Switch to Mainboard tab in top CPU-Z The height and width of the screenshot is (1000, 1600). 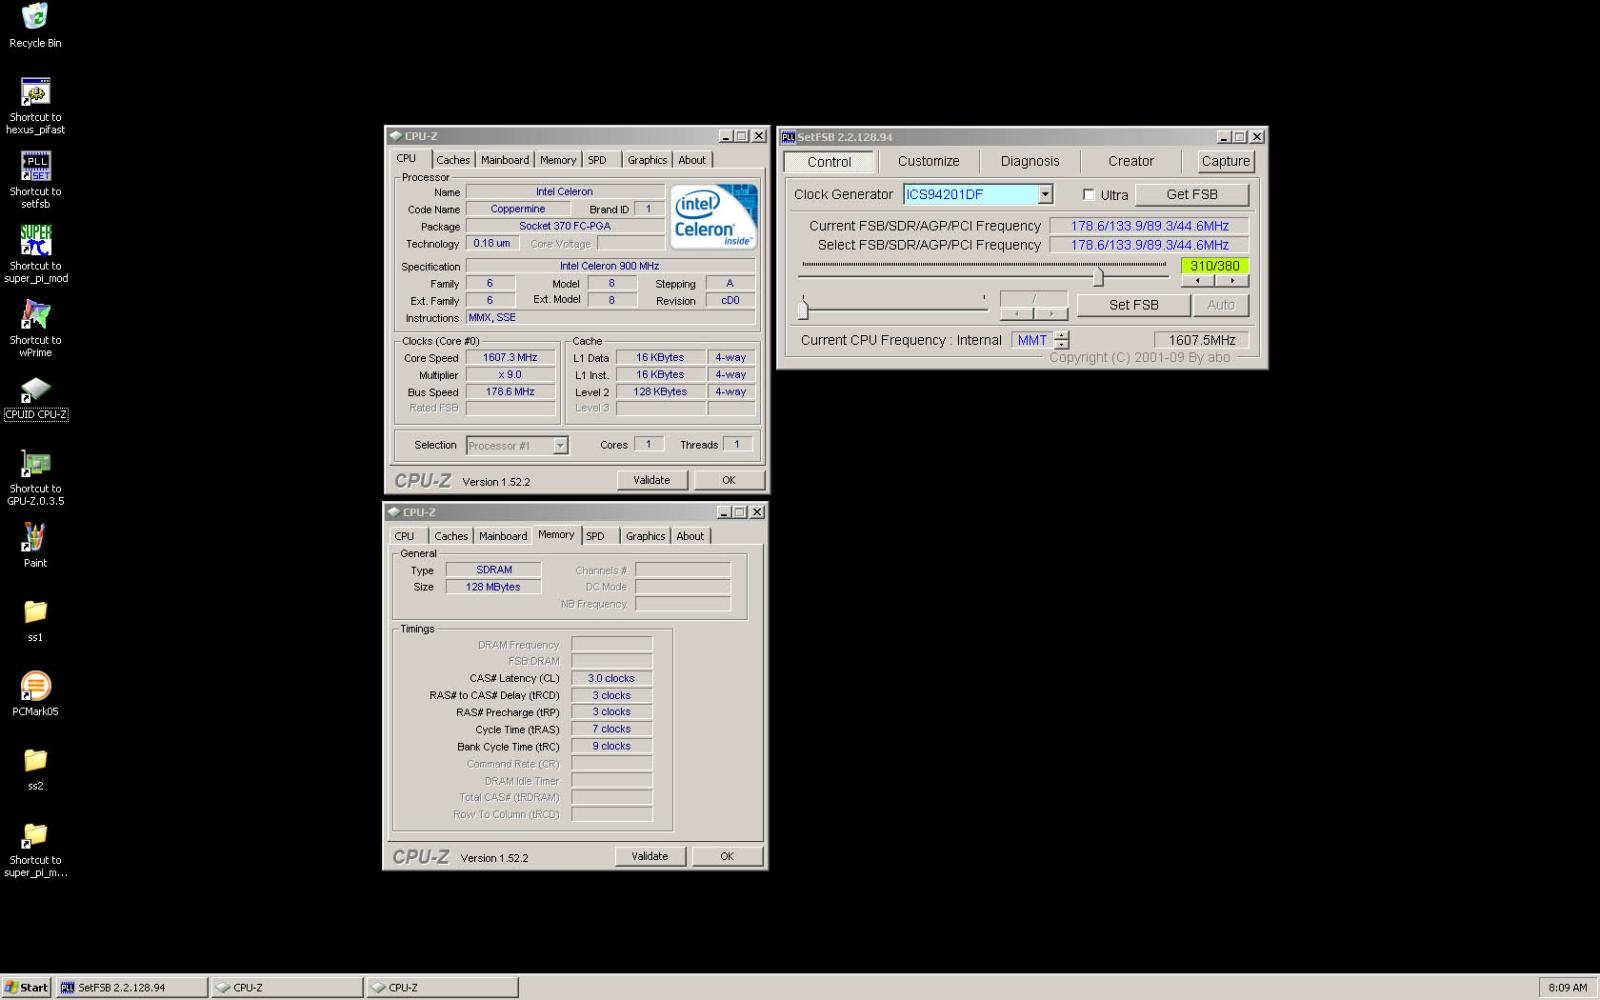click(x=505, y=160)
